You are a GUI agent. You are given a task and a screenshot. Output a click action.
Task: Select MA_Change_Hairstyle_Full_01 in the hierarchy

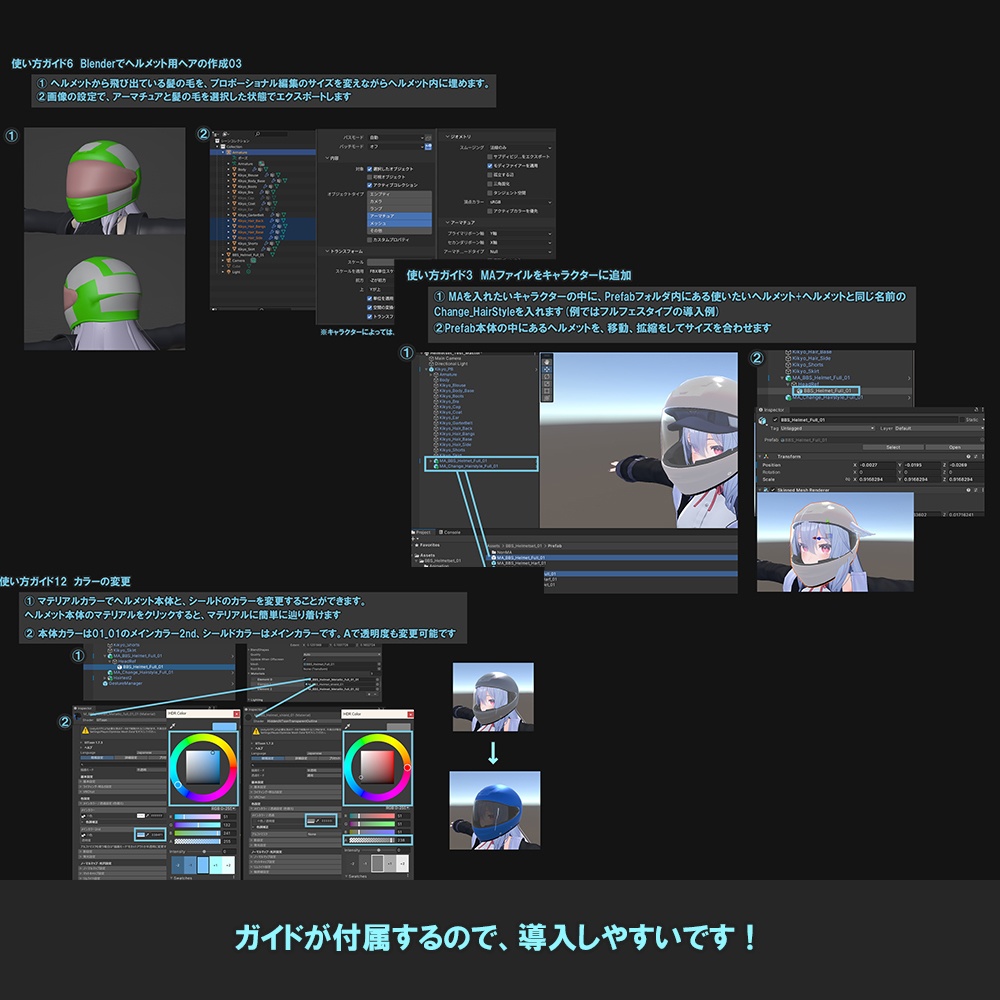(x=469, y=467)
